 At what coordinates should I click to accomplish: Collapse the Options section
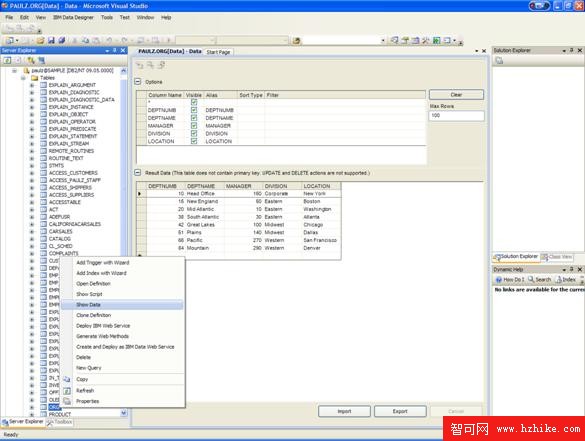coord(138,82)
